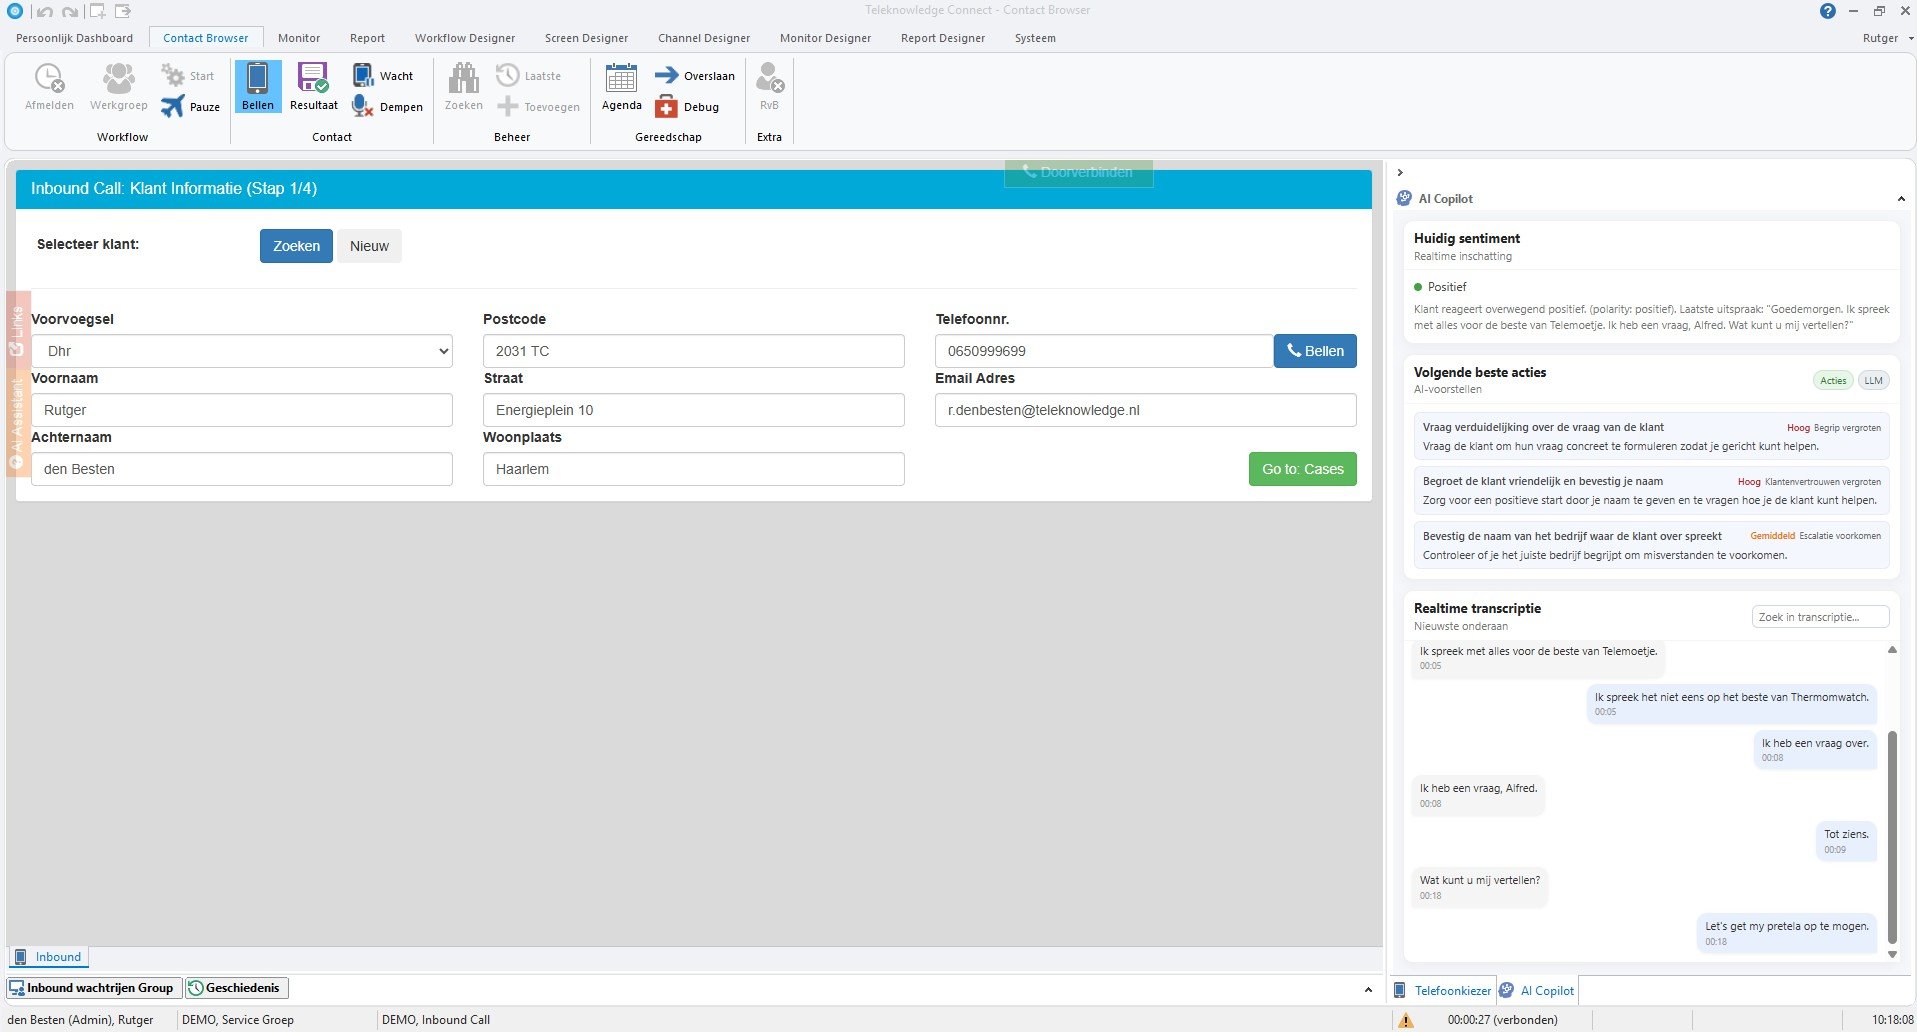Viewport: 1917px width, 1032px height.
Task: Click the undo arrow in title bar
Action: click(x=44, y=12)
